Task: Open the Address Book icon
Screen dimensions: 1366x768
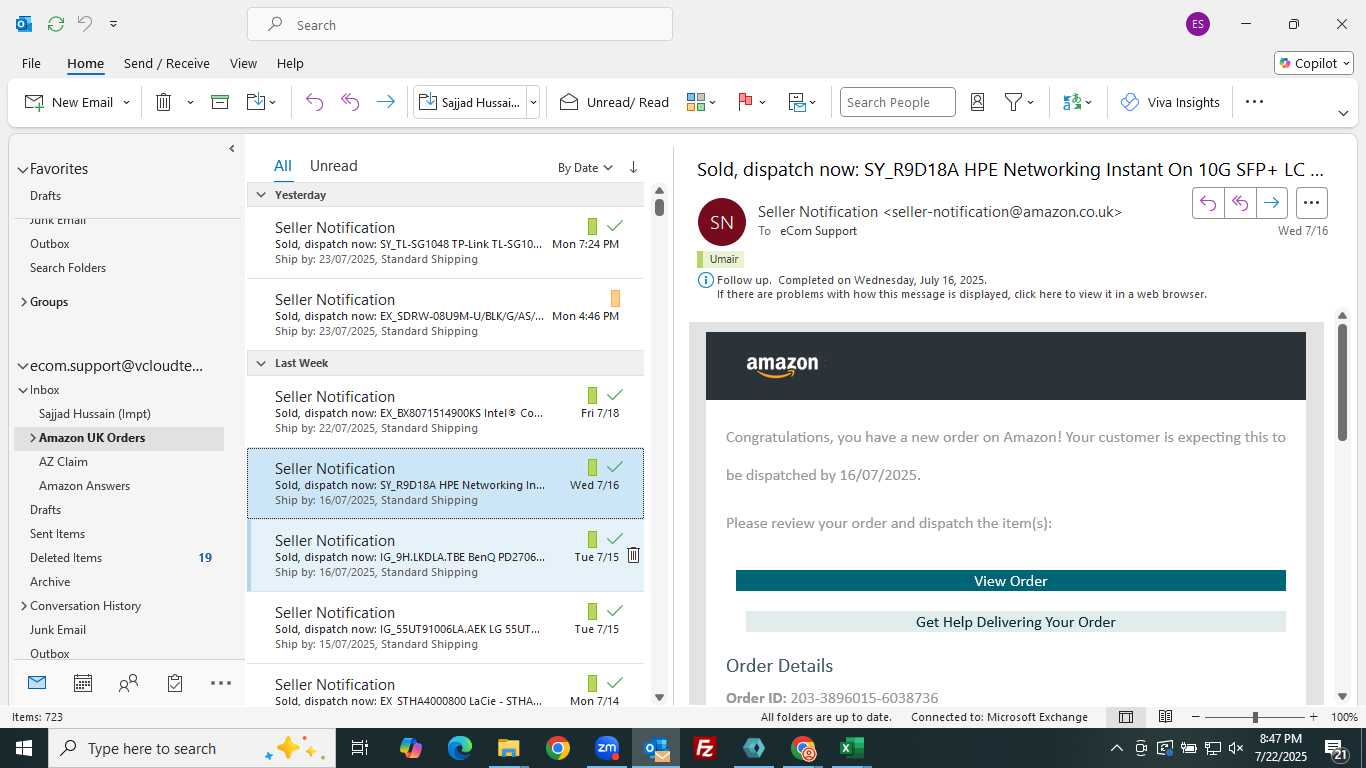Action: point(978,102)
